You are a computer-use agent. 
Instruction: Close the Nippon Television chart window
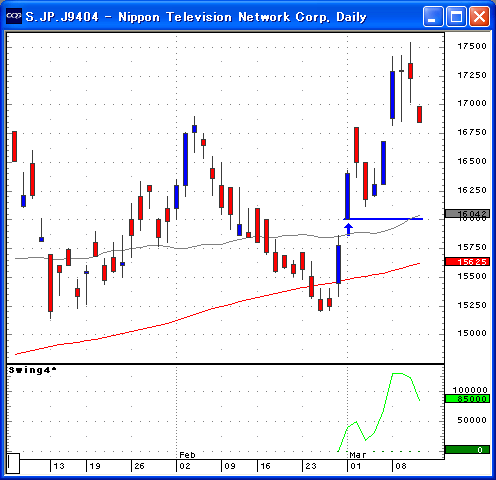(479, 16)
